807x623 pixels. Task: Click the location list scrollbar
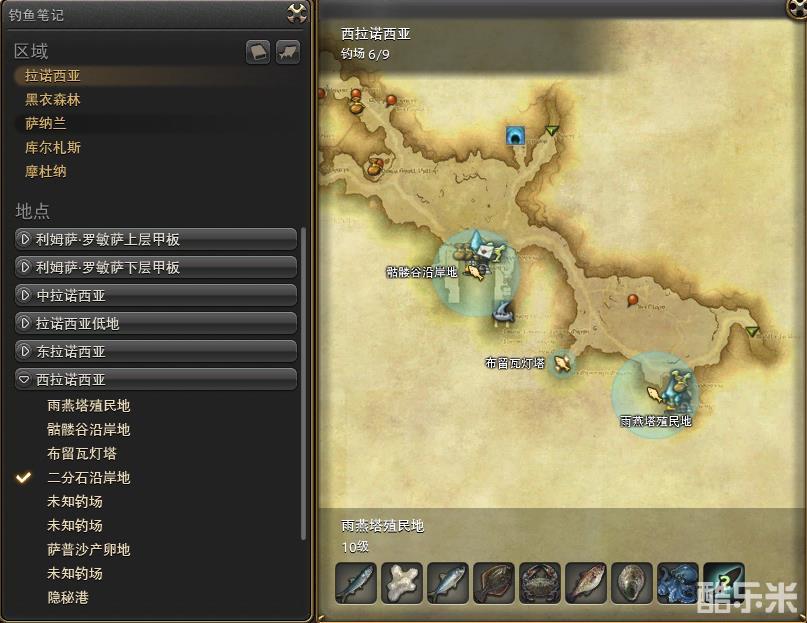point(303,384)
